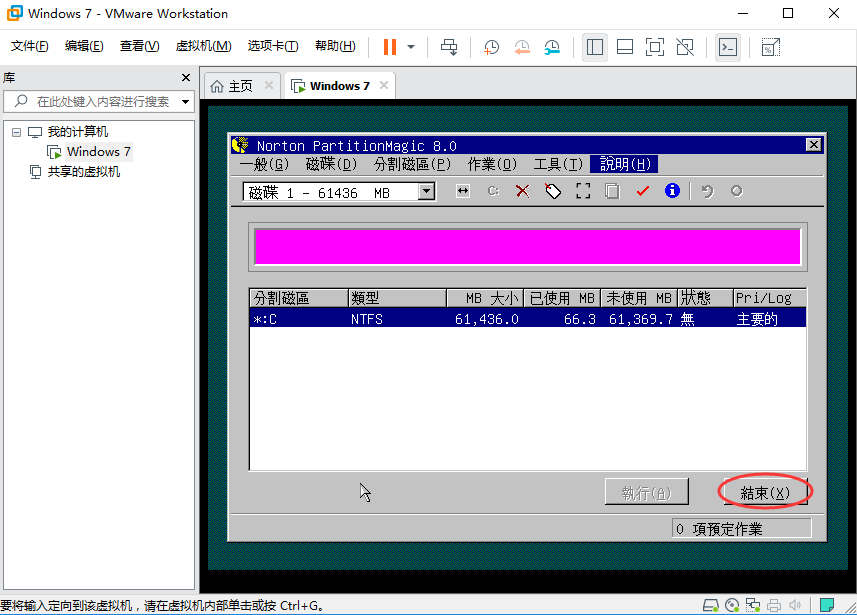
Task: Open the 编辑(E) menu
Action: (x=84, y=46)
